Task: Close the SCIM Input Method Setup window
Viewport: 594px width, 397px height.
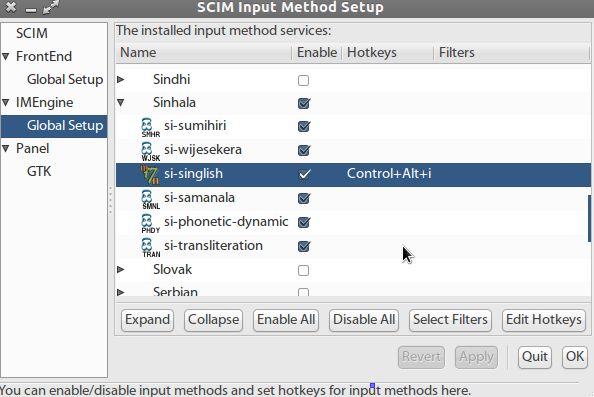Action: [11, 7]
